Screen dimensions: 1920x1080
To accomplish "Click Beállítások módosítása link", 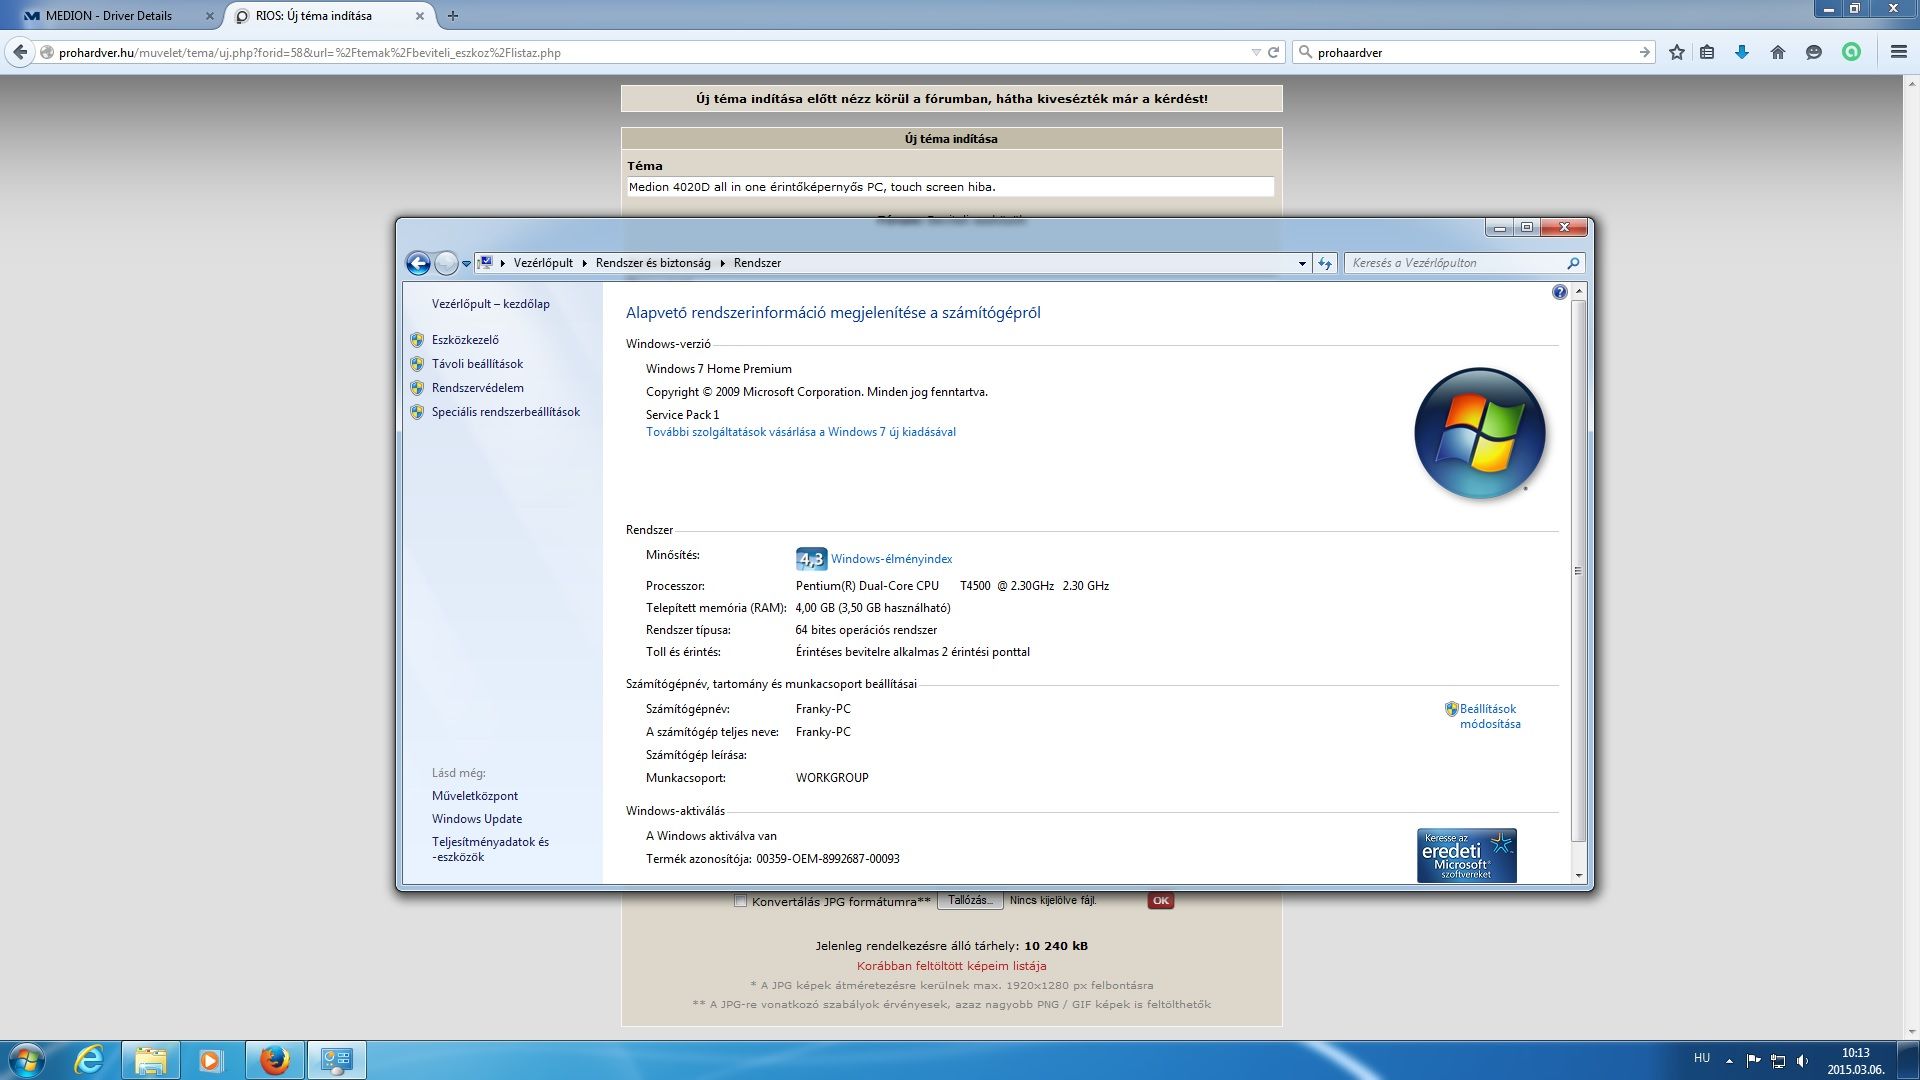I will (x=1489, y=716).
